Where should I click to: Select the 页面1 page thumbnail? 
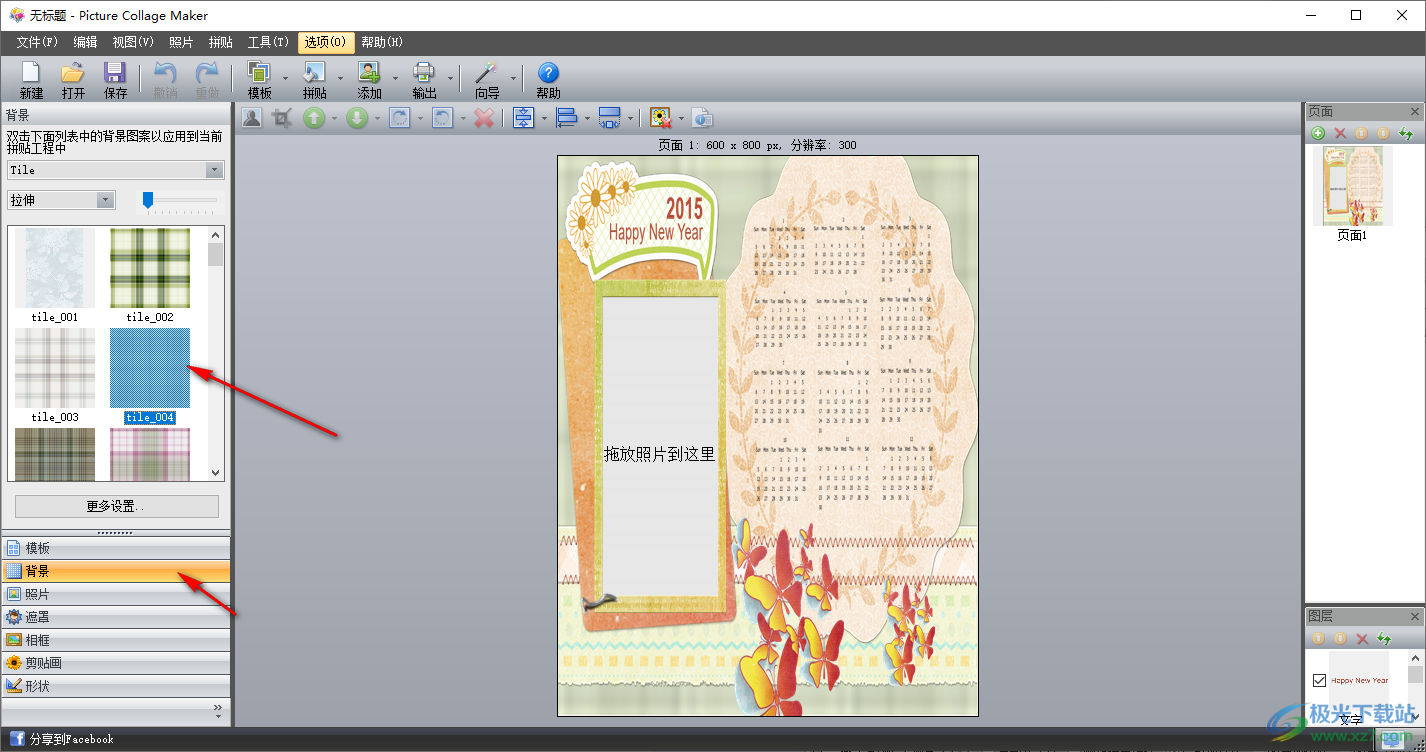[x=1352, y=186]
